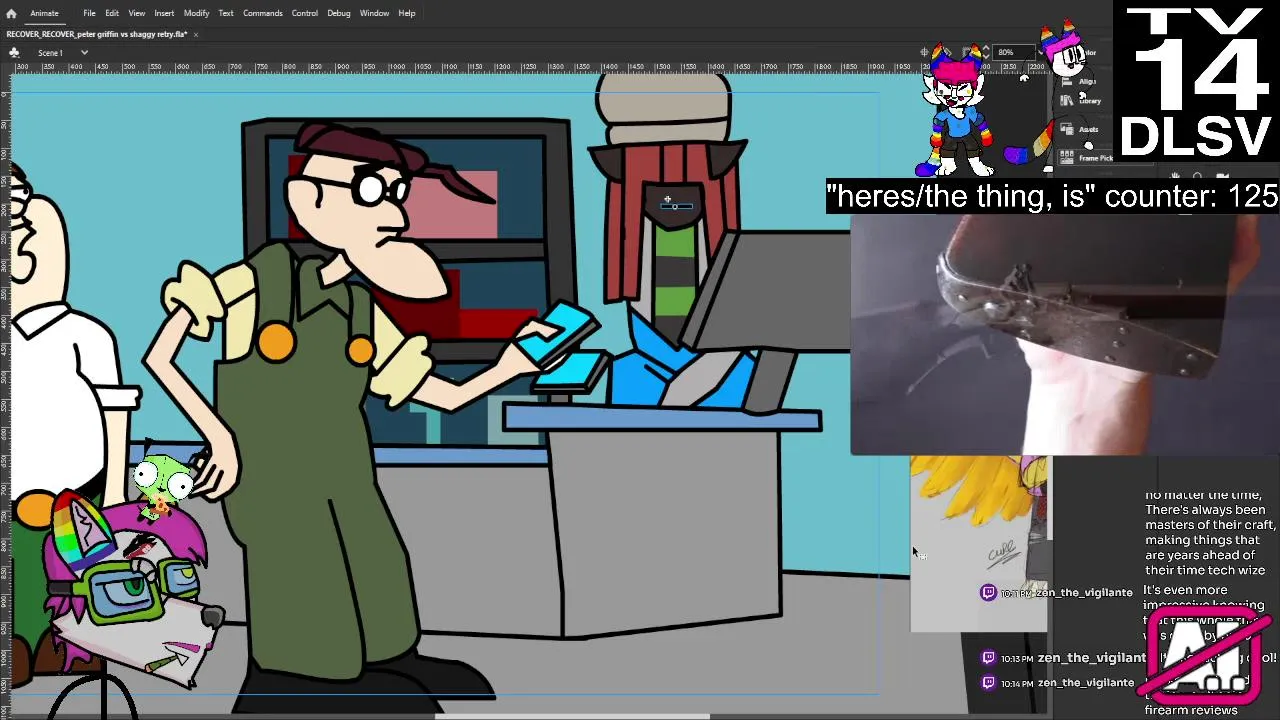Viewport: 1280px width, 720px height.
Task: Click zen_the_vigilante chat username at 10:13 PM
Action: click(x=1091, y=658)
